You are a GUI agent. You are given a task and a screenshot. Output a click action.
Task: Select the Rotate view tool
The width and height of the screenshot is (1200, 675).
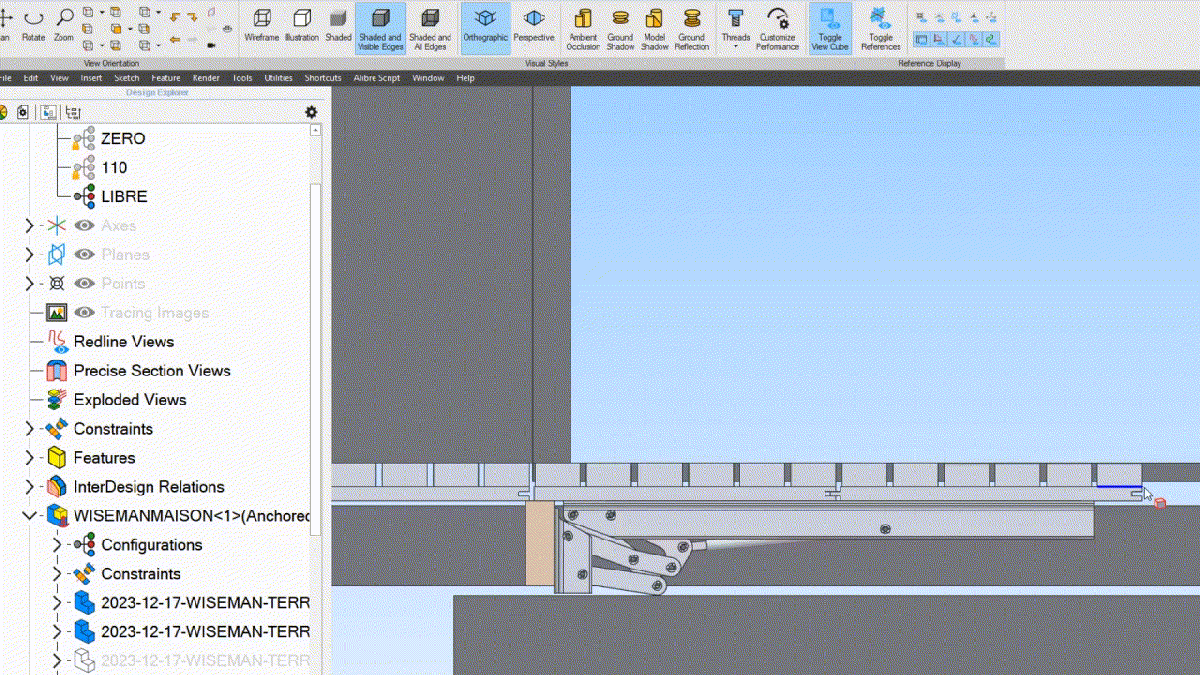(34, 25)
